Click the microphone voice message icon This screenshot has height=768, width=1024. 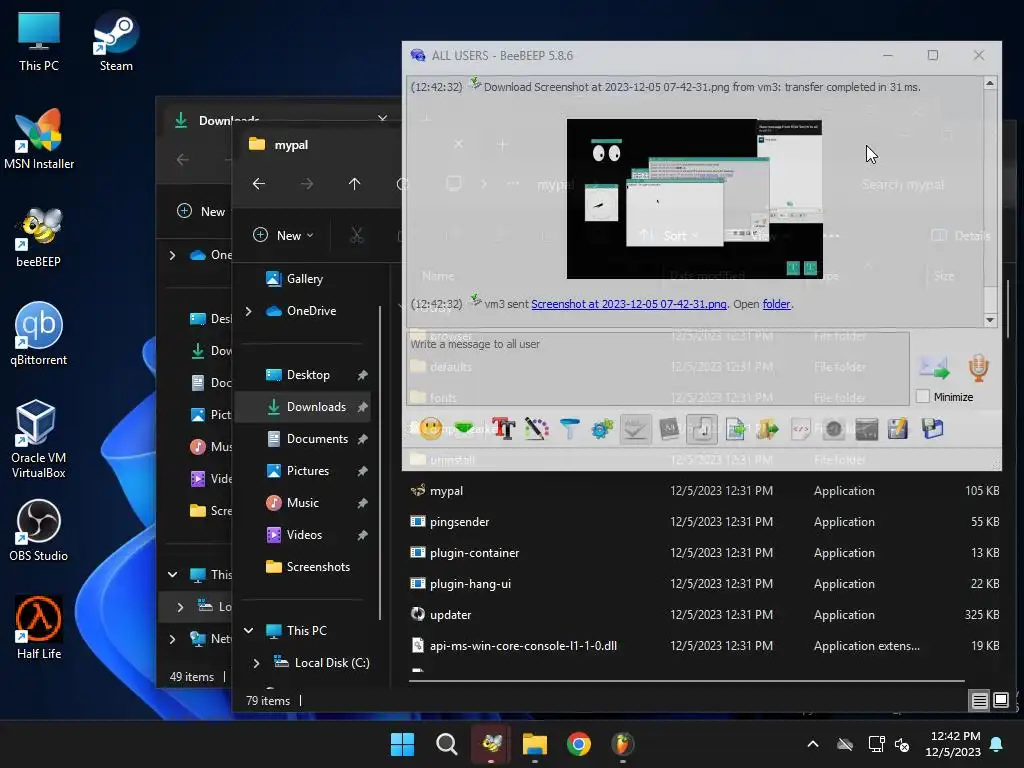pyautogui.click(x=978, y=368)
